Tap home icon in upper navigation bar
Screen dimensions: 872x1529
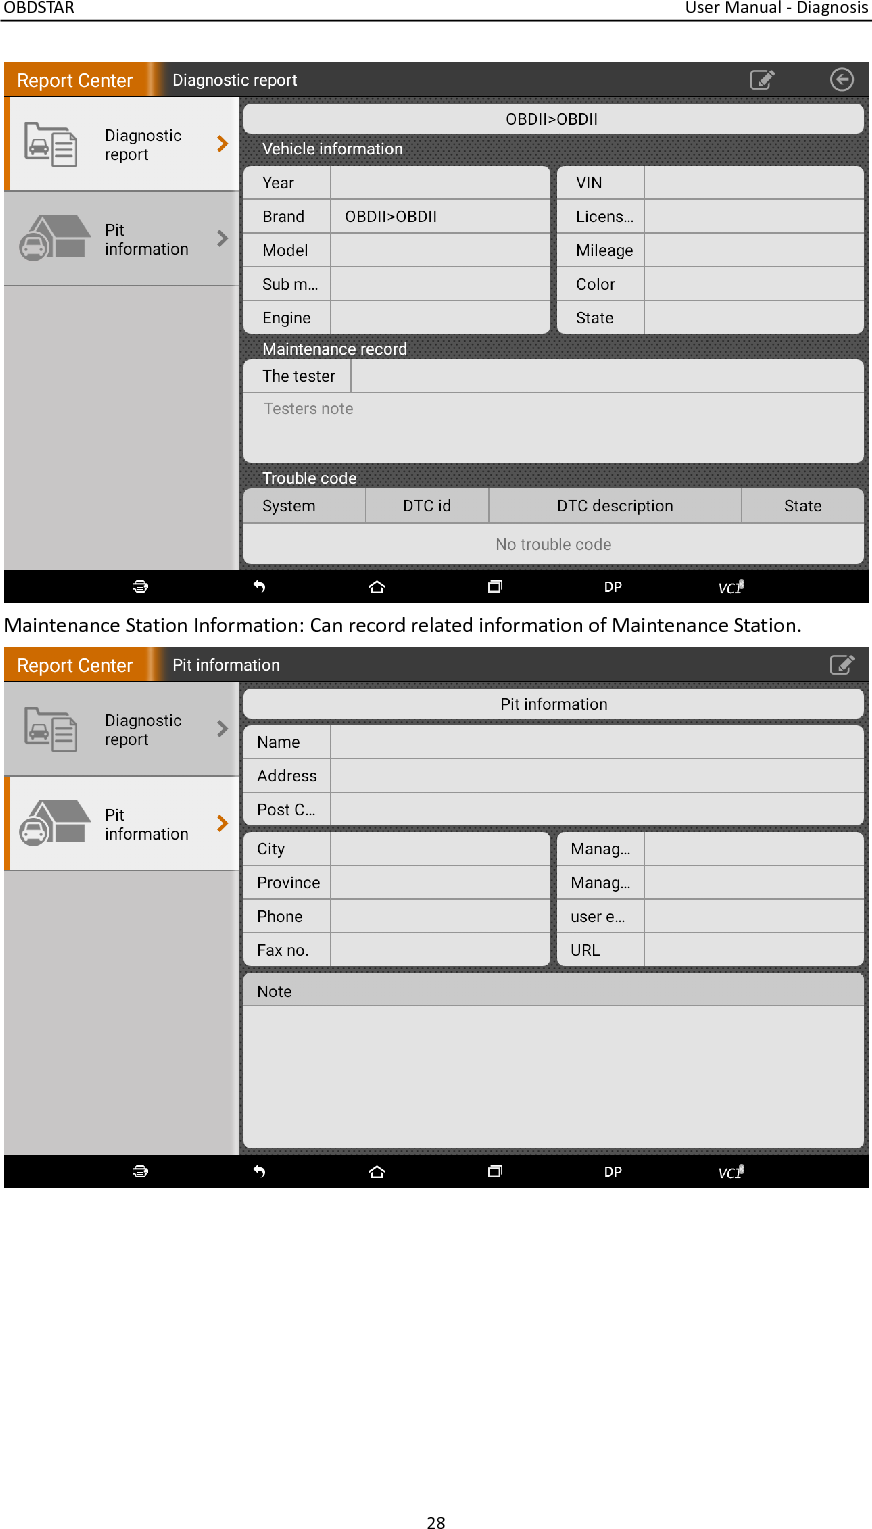(377, 587)
